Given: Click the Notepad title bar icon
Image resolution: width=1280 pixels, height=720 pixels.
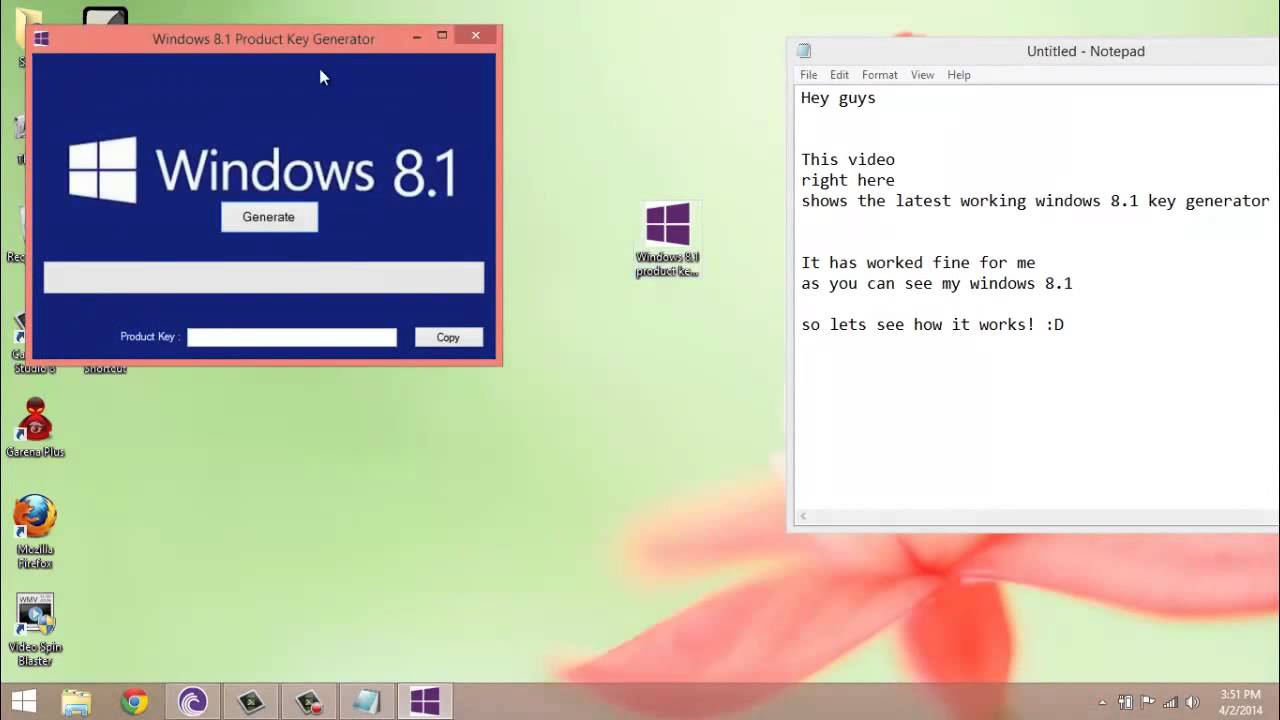Looking at the screenshot, I should pos(804,51).
